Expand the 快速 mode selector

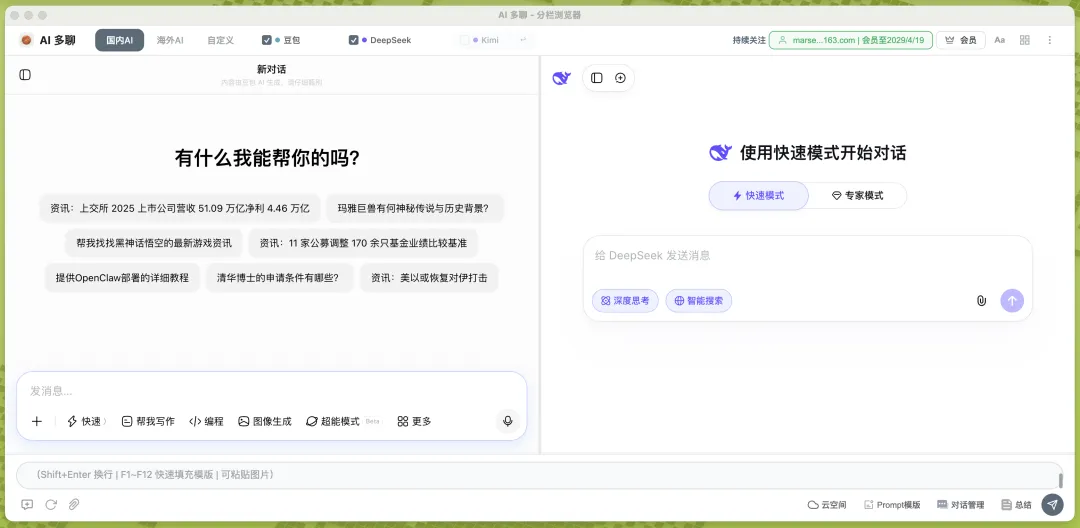[86, 421]
